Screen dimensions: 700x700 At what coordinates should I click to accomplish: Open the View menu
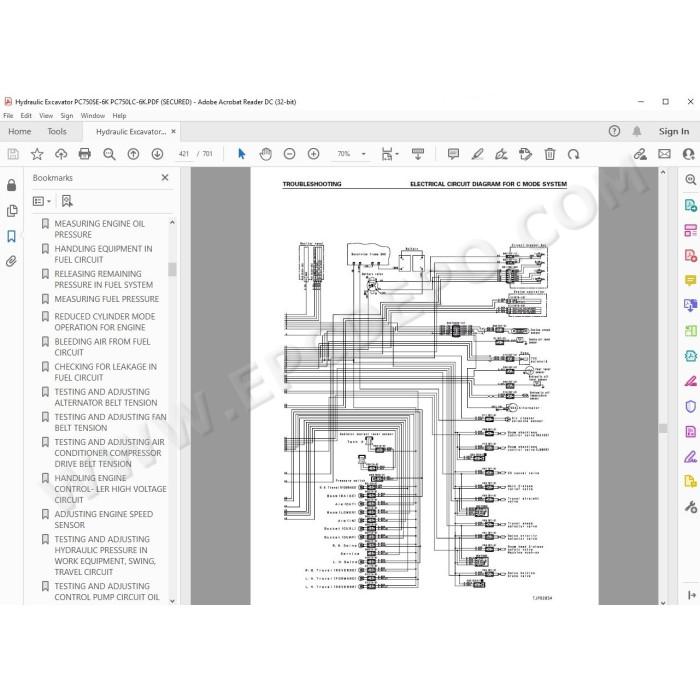(46, 116)
